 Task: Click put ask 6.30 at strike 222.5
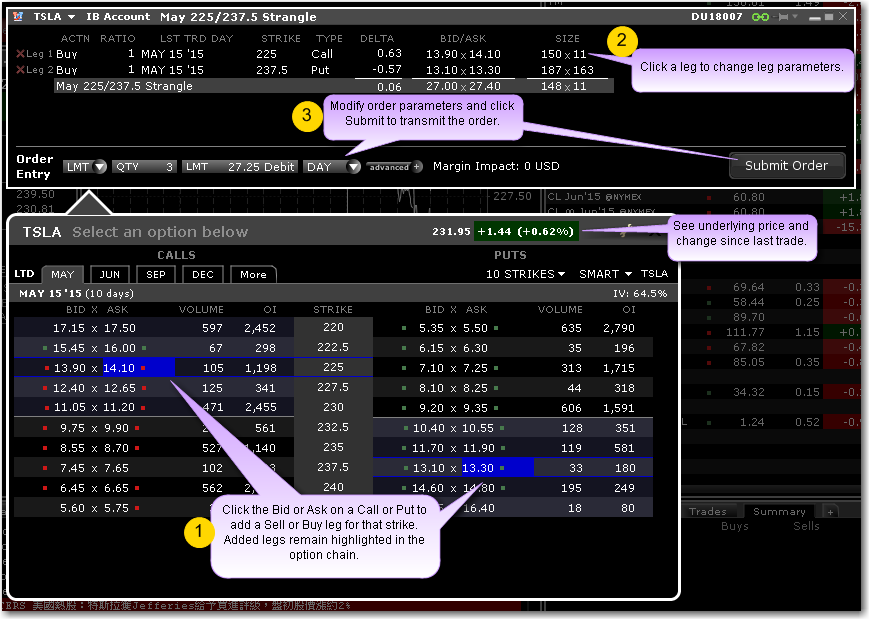[476, 348]
